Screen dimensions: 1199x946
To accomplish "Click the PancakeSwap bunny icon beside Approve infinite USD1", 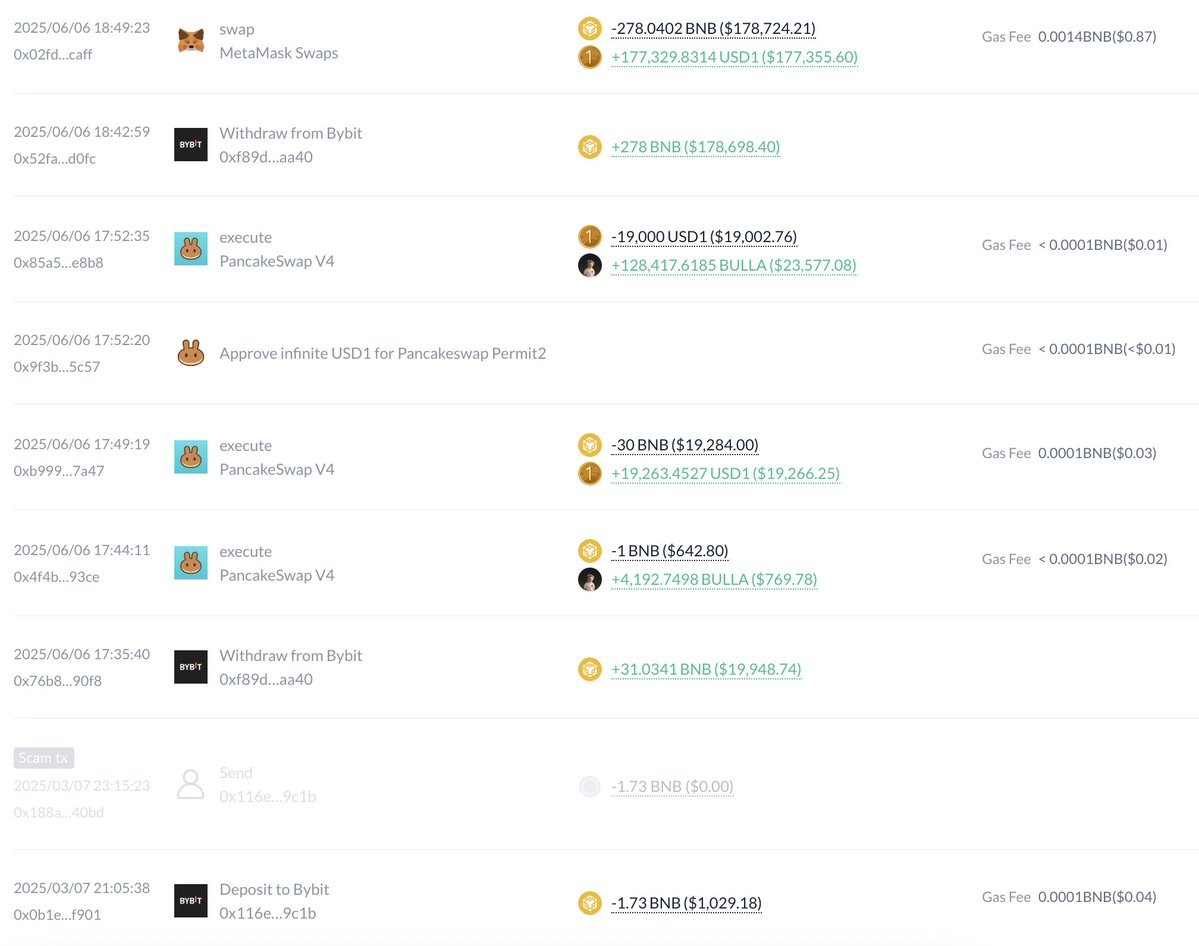I will [190, 353].
